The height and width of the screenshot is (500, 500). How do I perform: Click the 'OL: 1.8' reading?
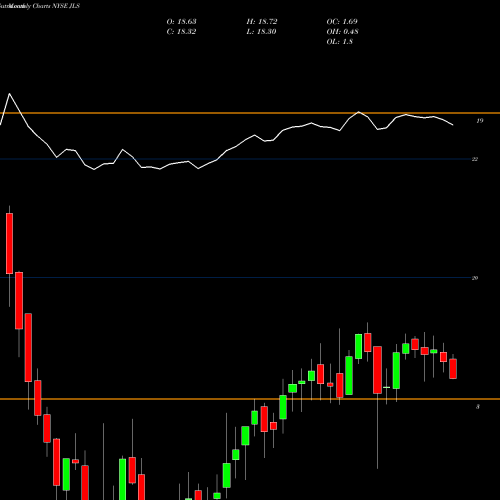pyautogui.click(x=339, y=42)
